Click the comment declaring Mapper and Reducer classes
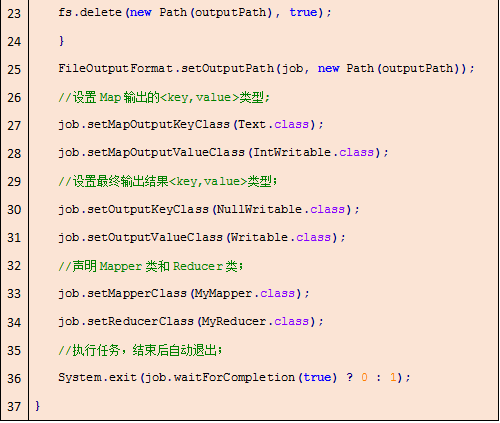 [x=151, y=266]
